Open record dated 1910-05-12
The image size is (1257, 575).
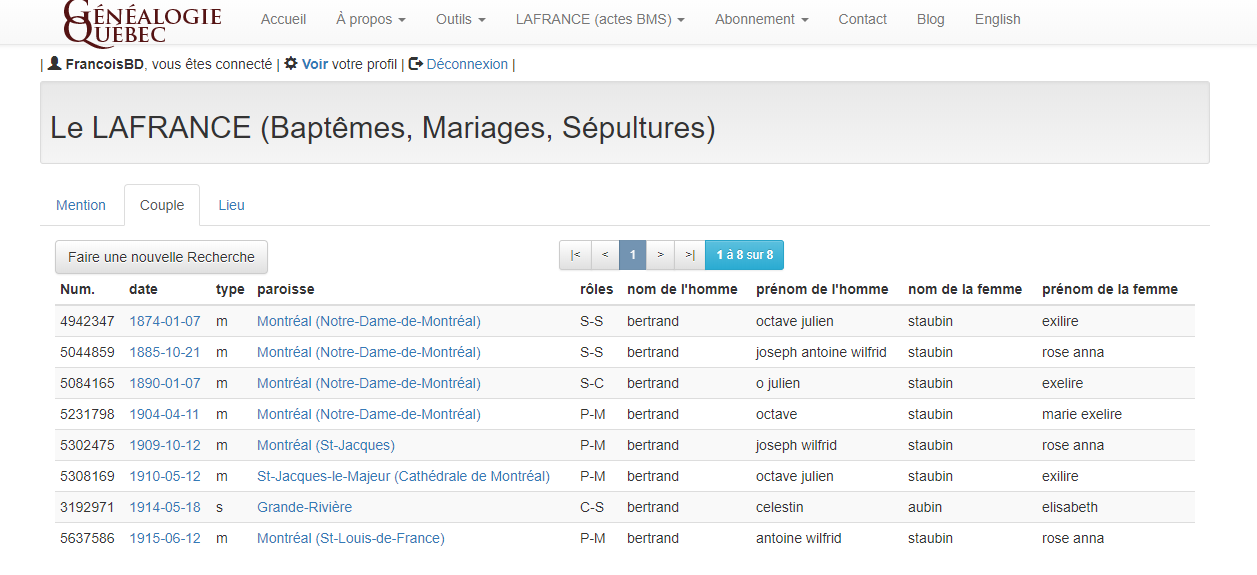[165, 476]
